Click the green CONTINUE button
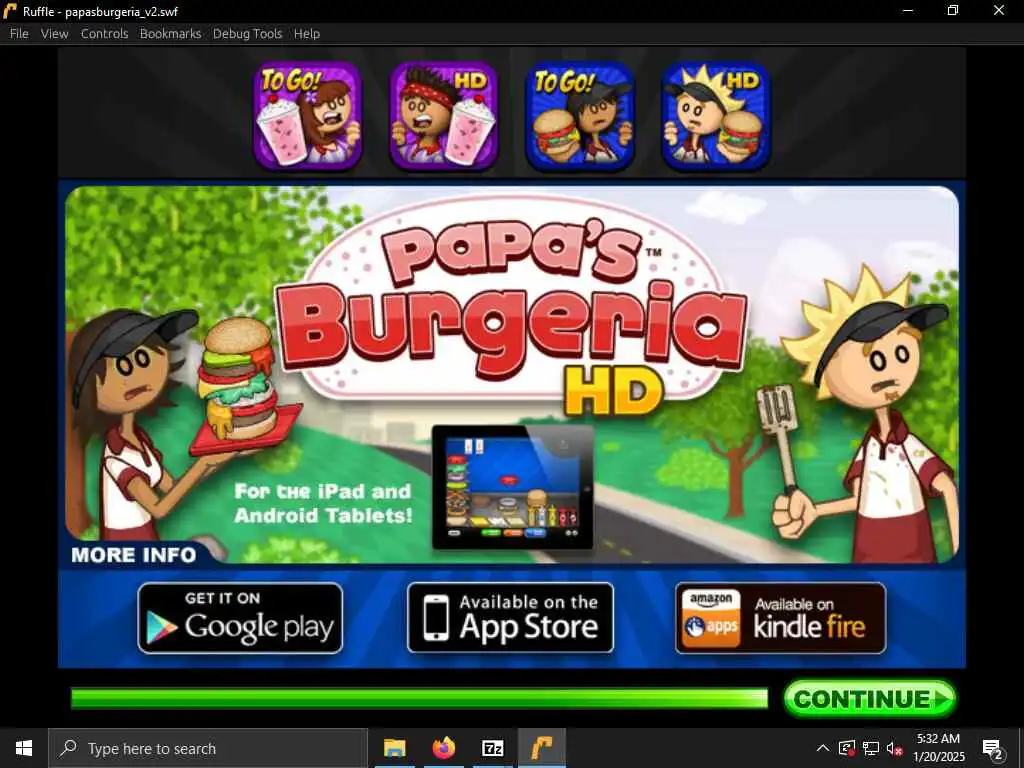This screenshot has width=1024, height=768. coord(870,699)
